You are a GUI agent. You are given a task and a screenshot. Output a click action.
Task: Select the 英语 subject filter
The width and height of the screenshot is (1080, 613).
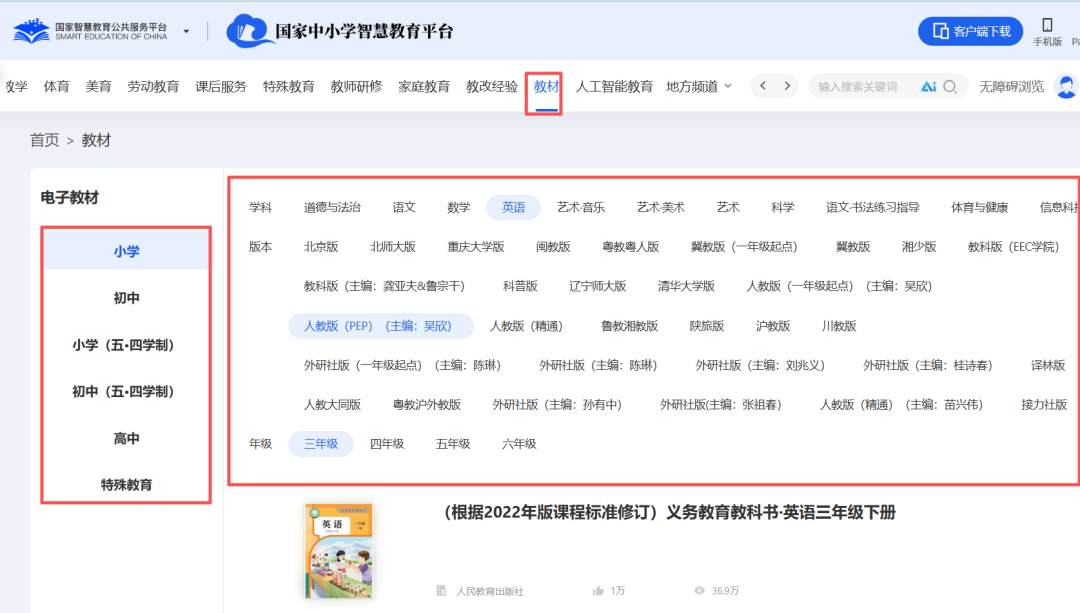pyautogui.click(x=513, y=207)
